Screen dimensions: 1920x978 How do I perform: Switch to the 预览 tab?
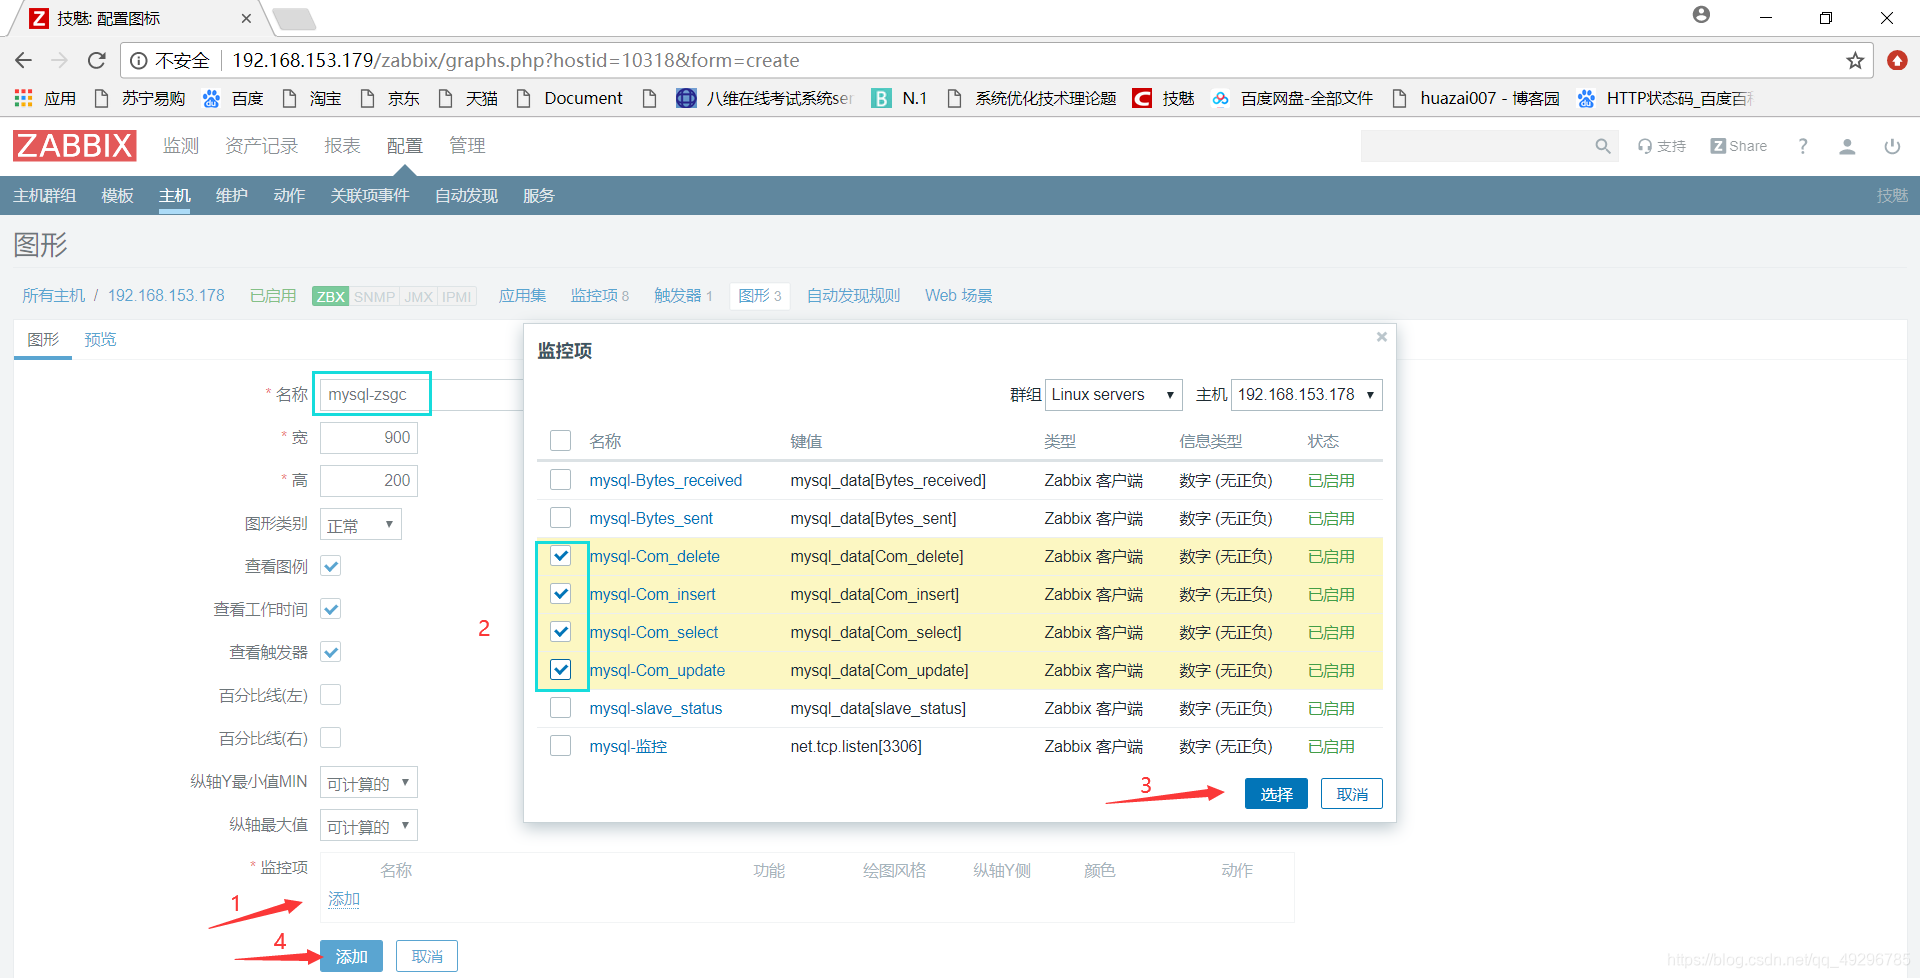(x=100, y=340)
